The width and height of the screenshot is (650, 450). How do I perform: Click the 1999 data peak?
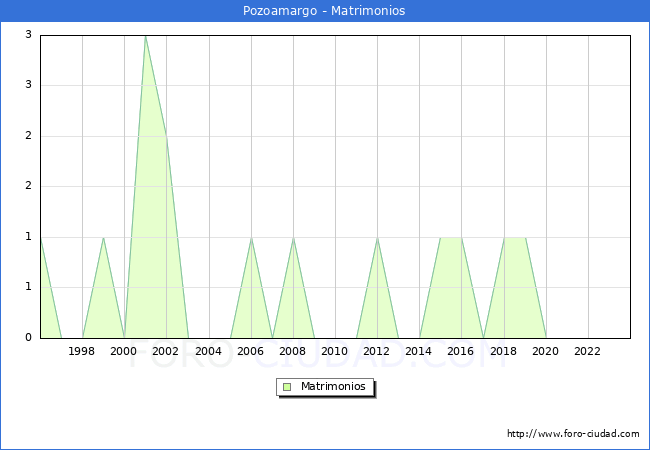(x=103, y=238)
